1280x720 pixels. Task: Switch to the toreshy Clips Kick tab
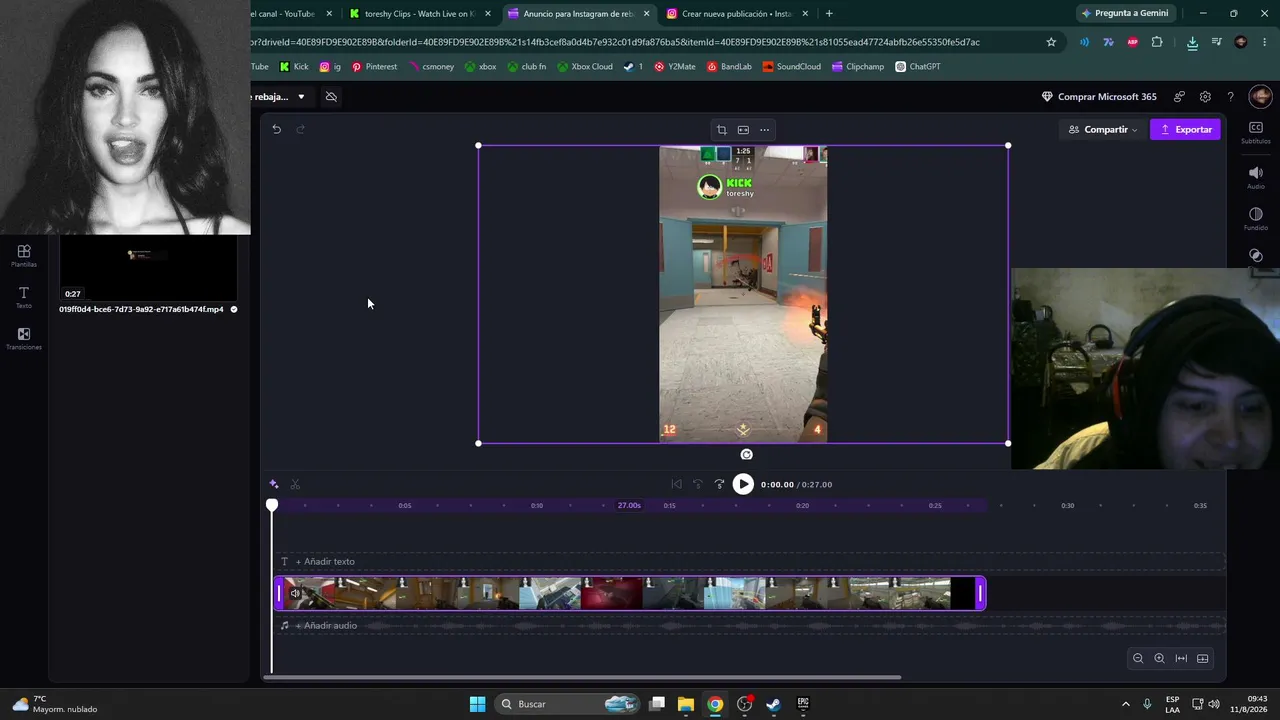420,14
